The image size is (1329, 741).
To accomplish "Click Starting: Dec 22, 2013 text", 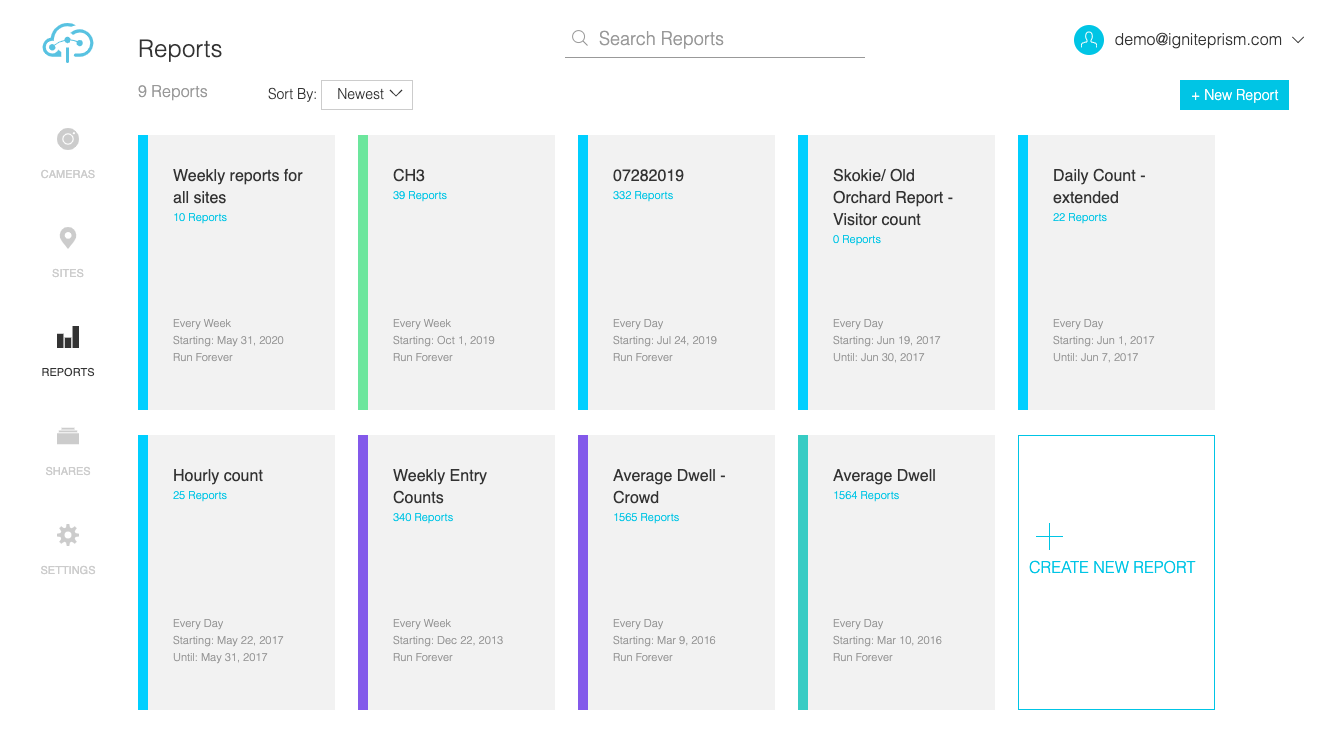I will click(x=448, y=640).
